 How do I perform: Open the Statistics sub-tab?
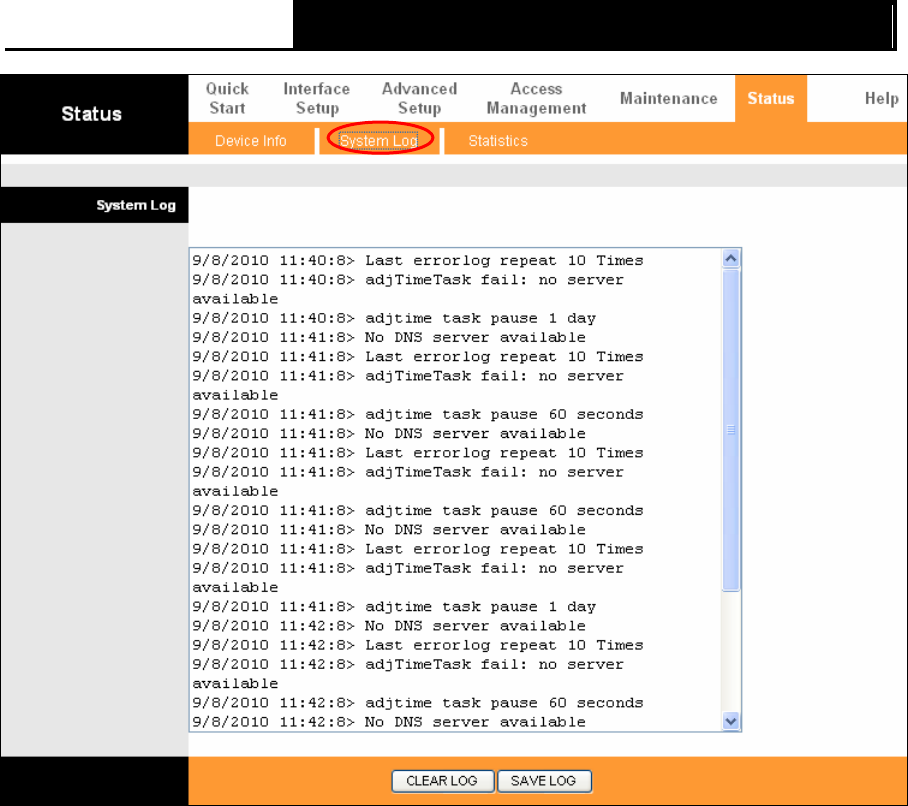(x=498, y=141)
